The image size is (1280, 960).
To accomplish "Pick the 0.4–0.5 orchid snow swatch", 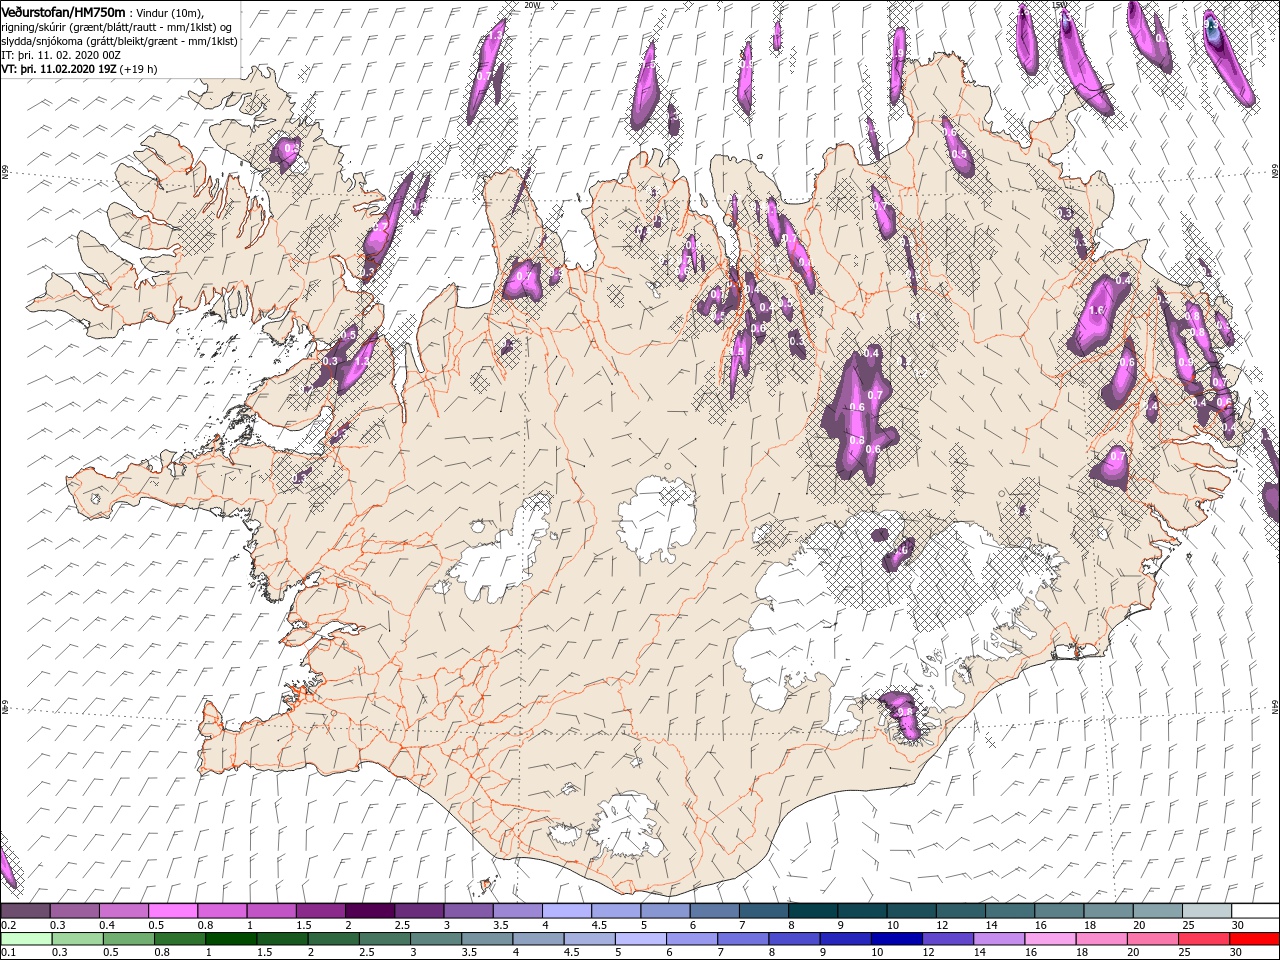I will point(124,911).
